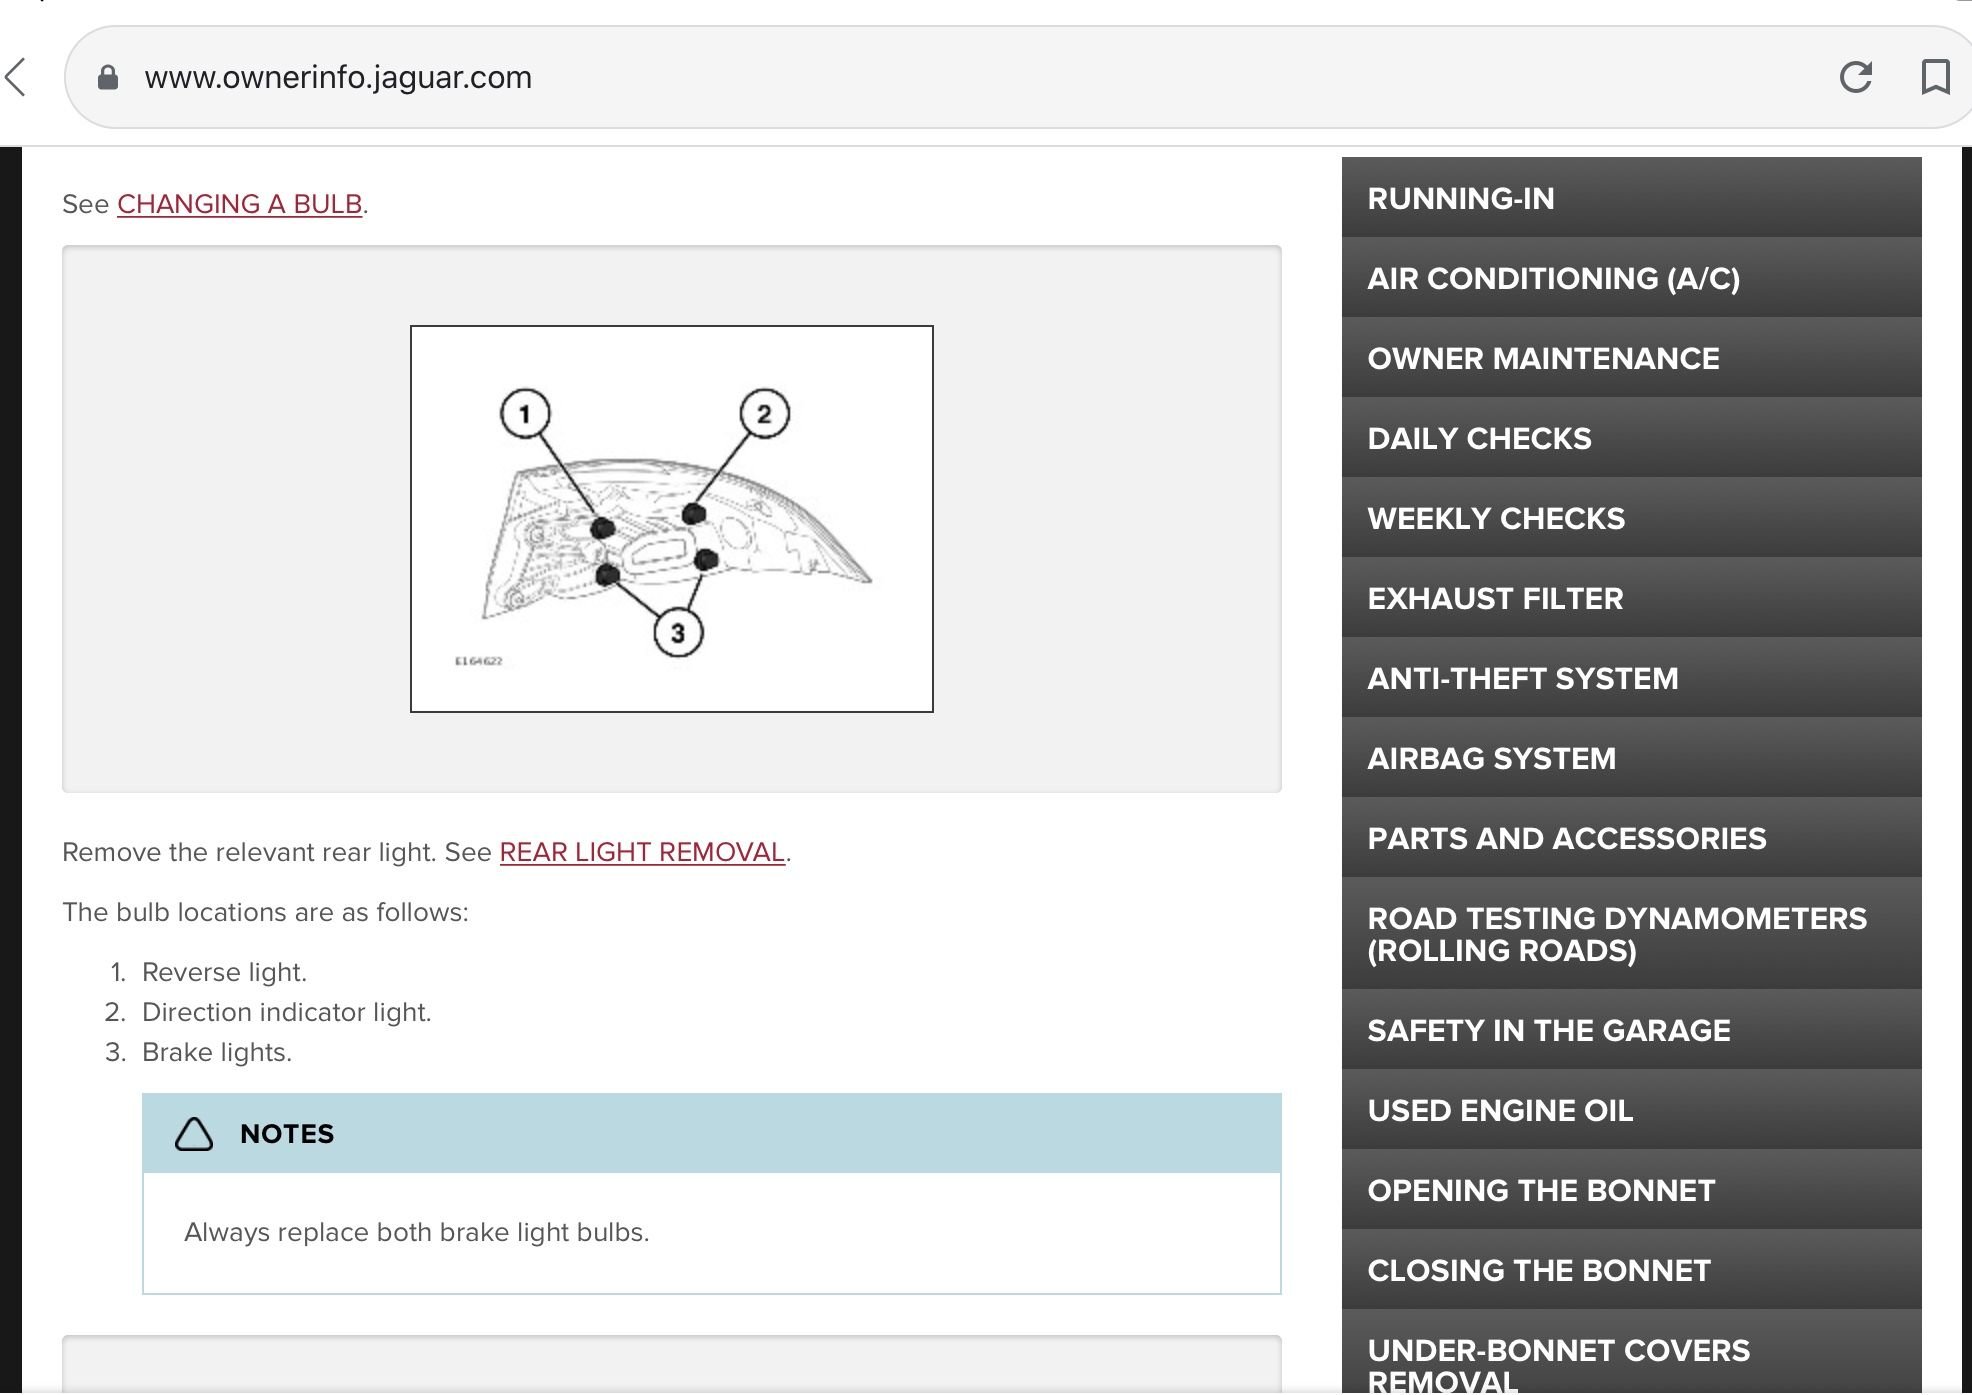Image resolution: width=1972 pixels, height=1395 pixels.
Task: Click callout number 1 in diagram
Action: (x=525, y=413)
